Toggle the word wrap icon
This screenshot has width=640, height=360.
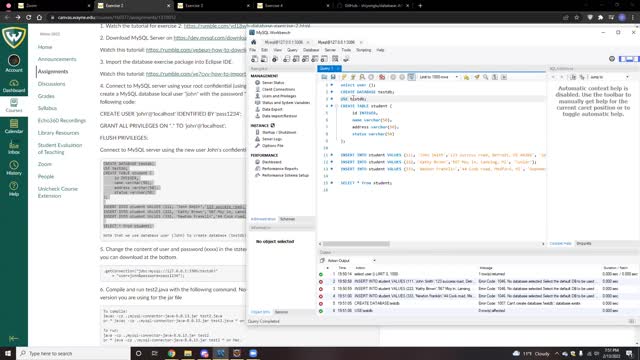tap(504, 77)
